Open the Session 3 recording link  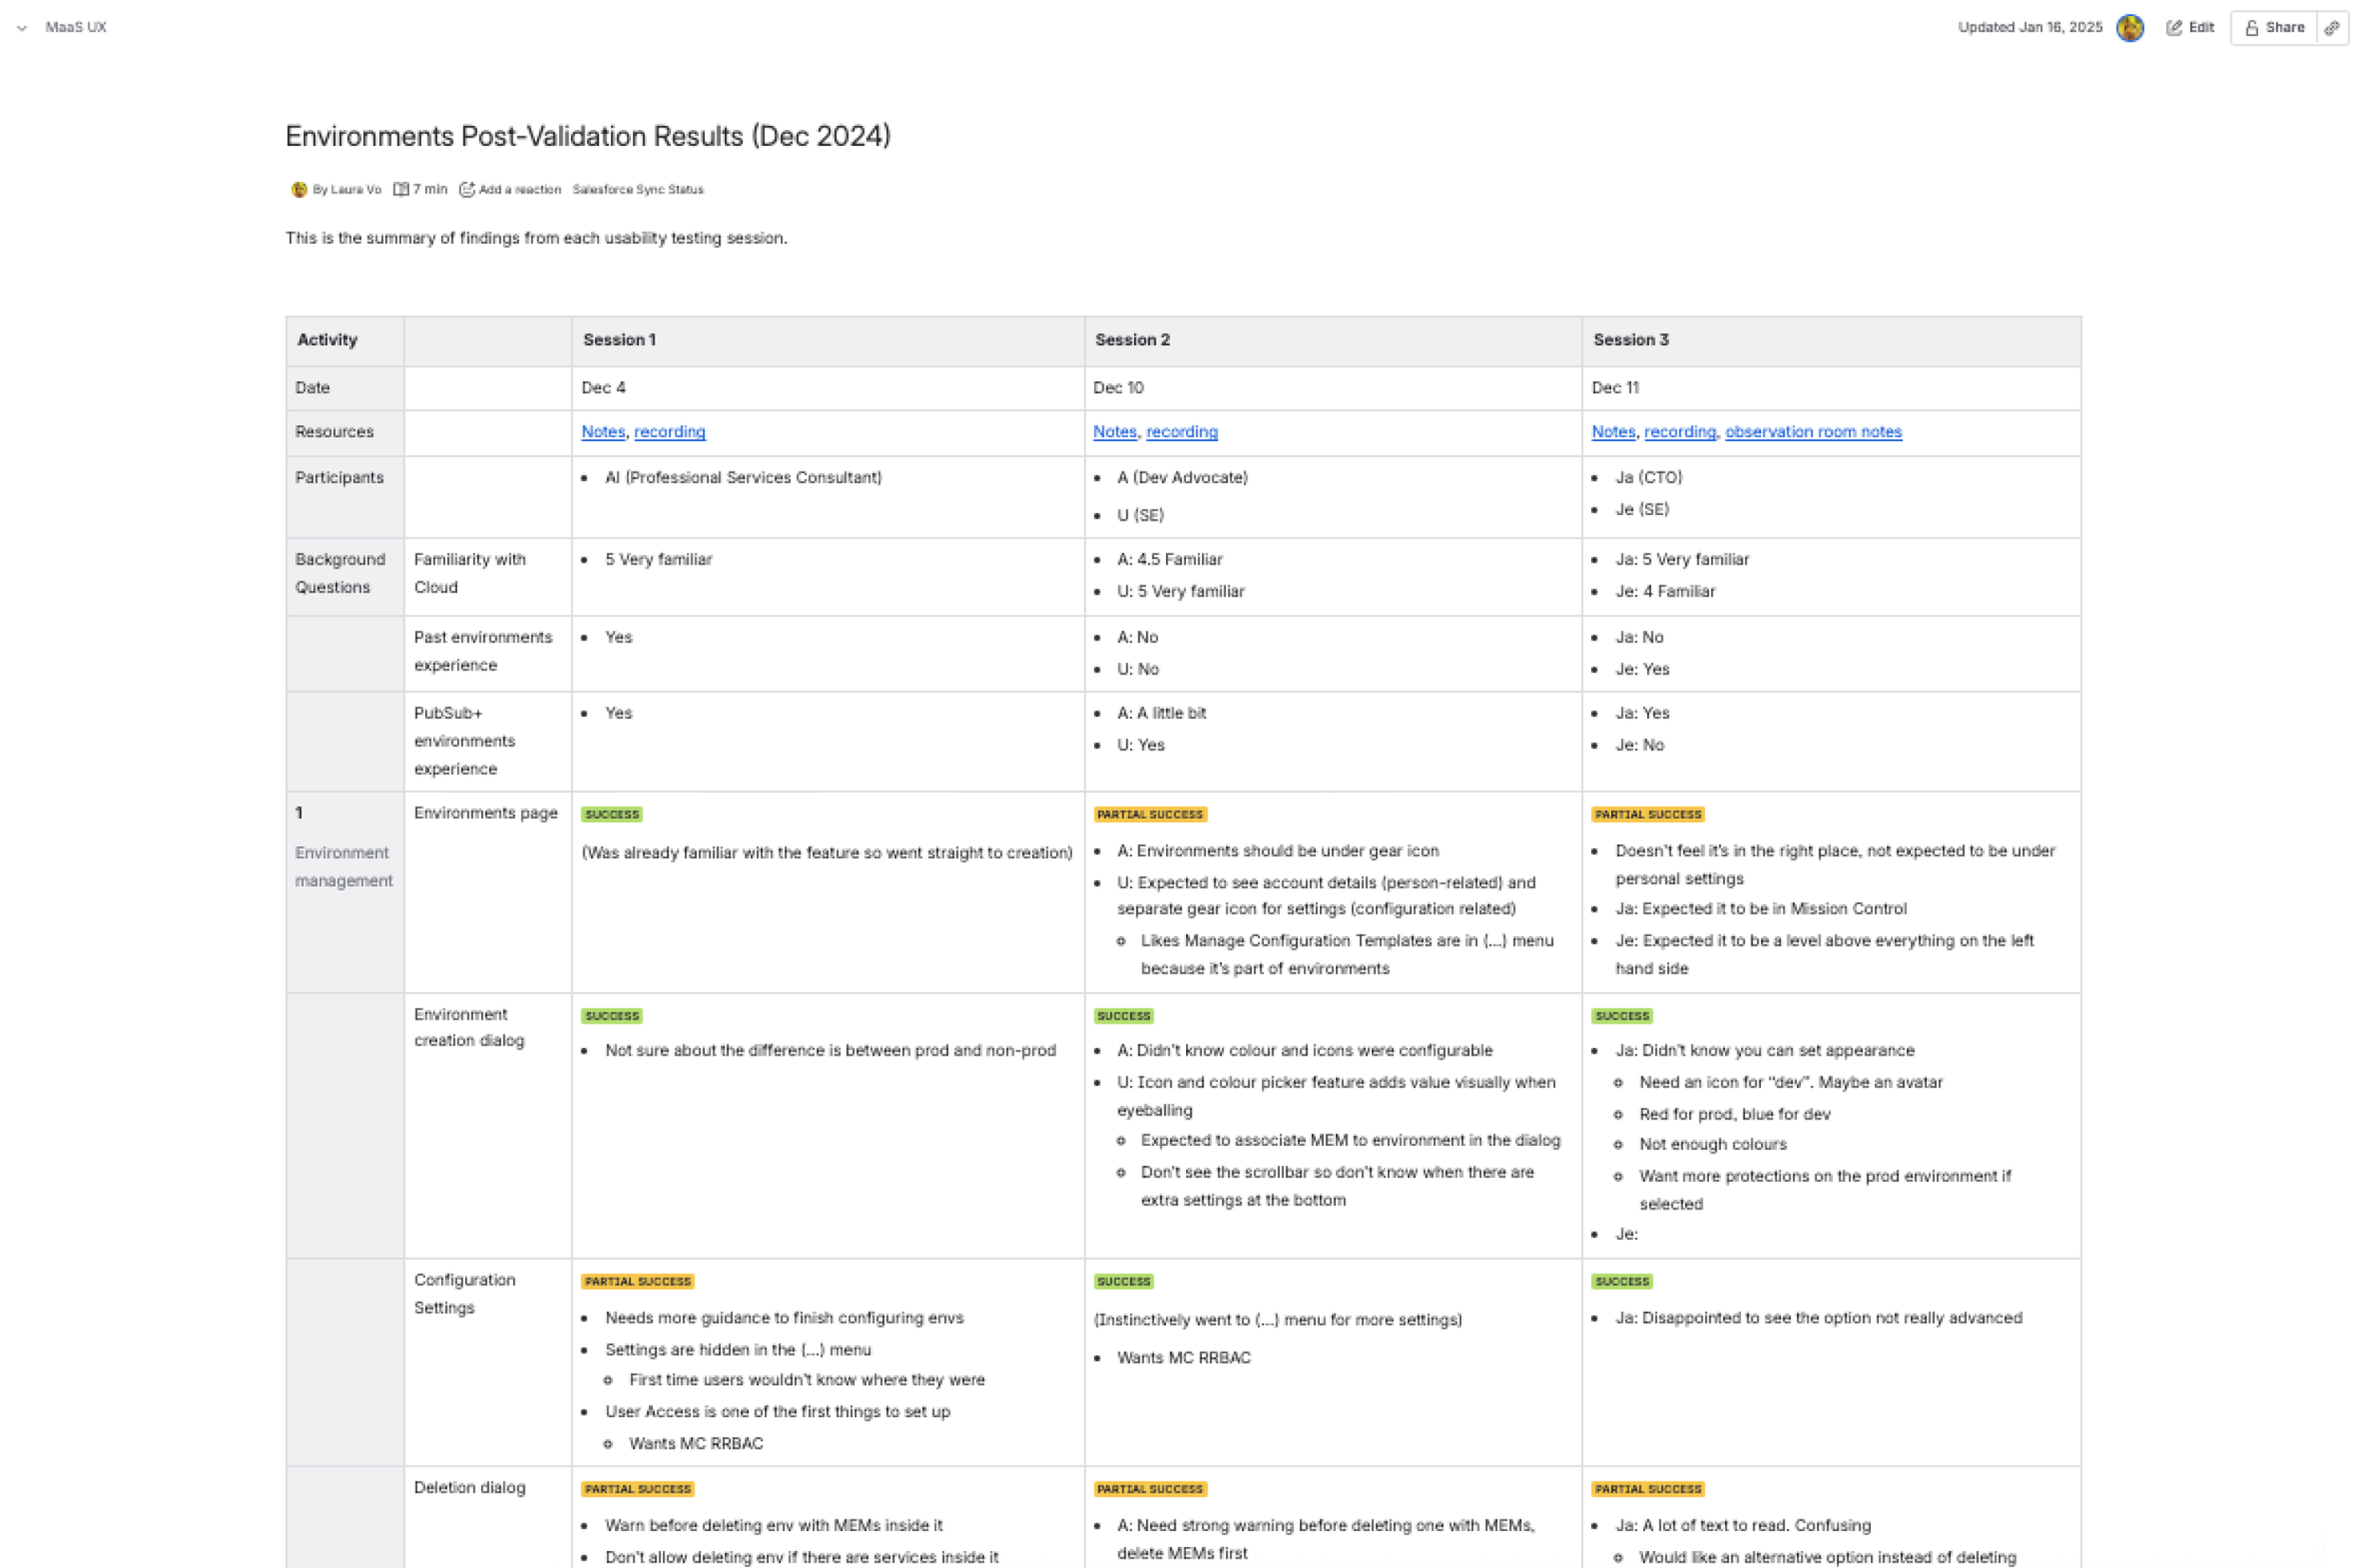tap(1679, 432)
